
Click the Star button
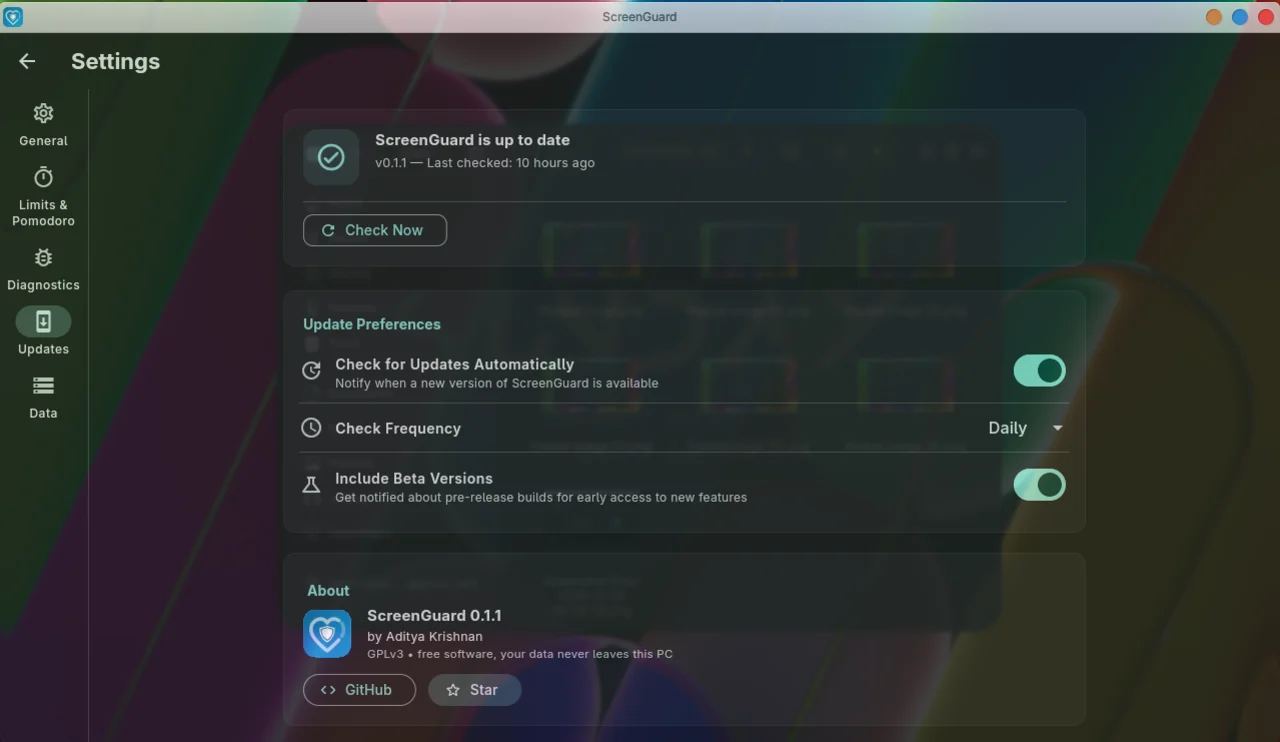474,690
